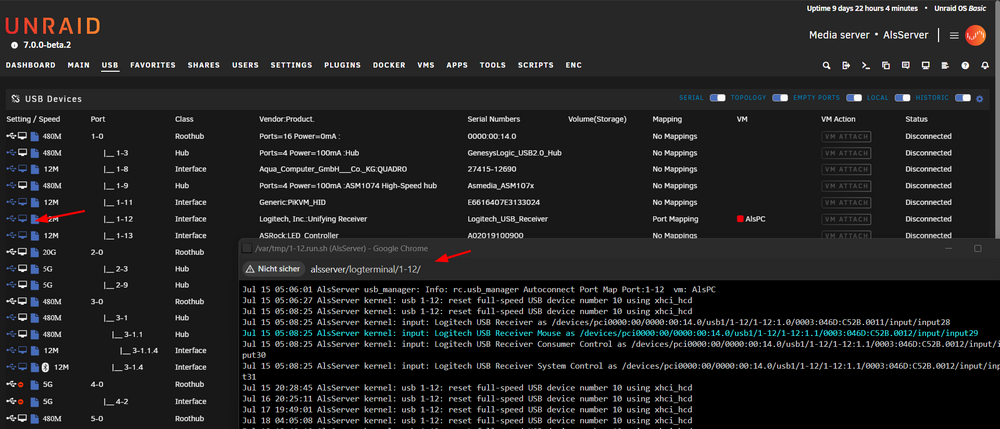Toggle the Empty Ports switch
This screenshot has width=1000, height=429.
[x=854, y=98]
